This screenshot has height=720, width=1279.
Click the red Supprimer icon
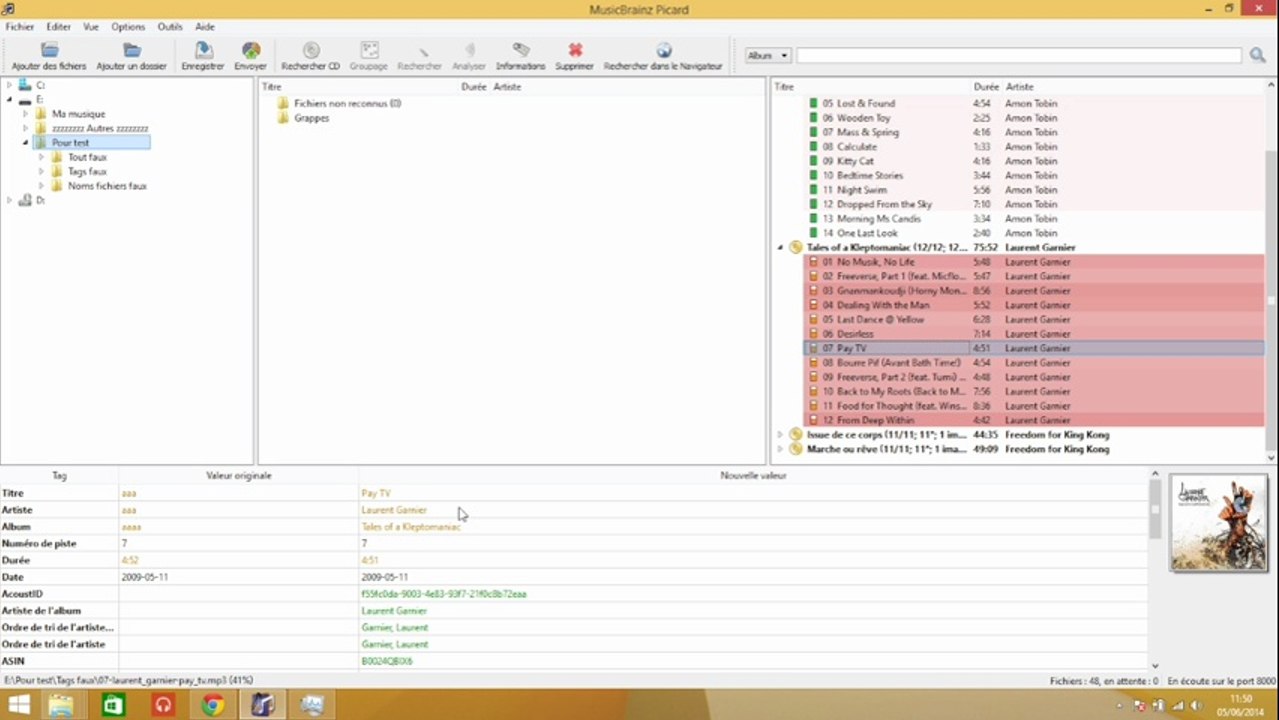tap(575, 50)
